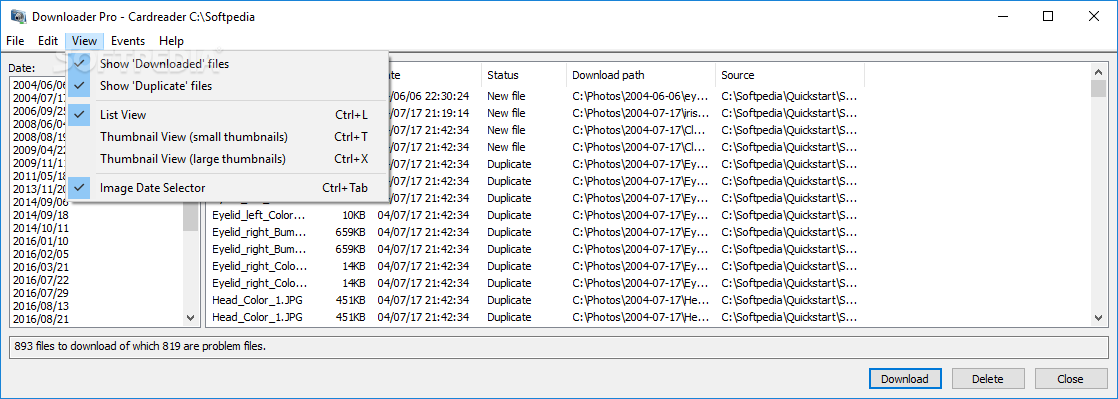Click the Downloader Pro app icon in title bar
1118x399 pixels.
[x=18, y=16]
